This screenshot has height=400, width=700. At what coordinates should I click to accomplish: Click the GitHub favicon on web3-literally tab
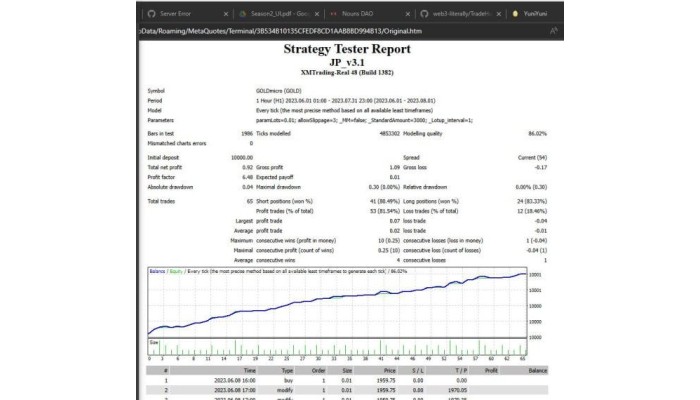pyautogui.click(x=417, y=14)
